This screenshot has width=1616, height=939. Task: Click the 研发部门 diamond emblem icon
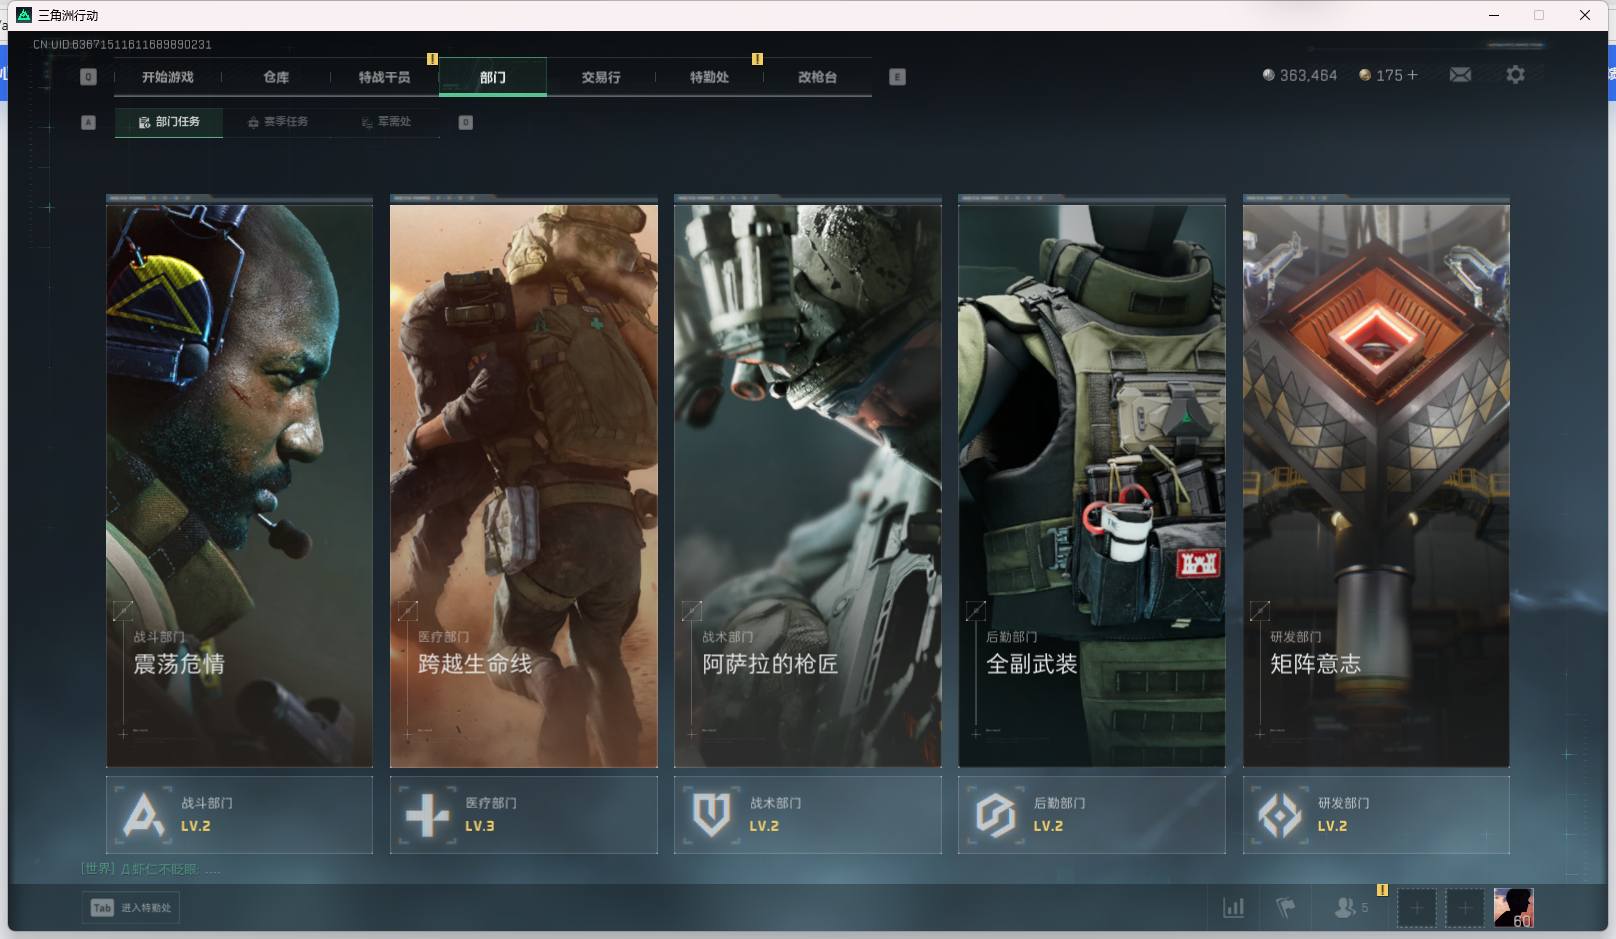(1279, 815)
